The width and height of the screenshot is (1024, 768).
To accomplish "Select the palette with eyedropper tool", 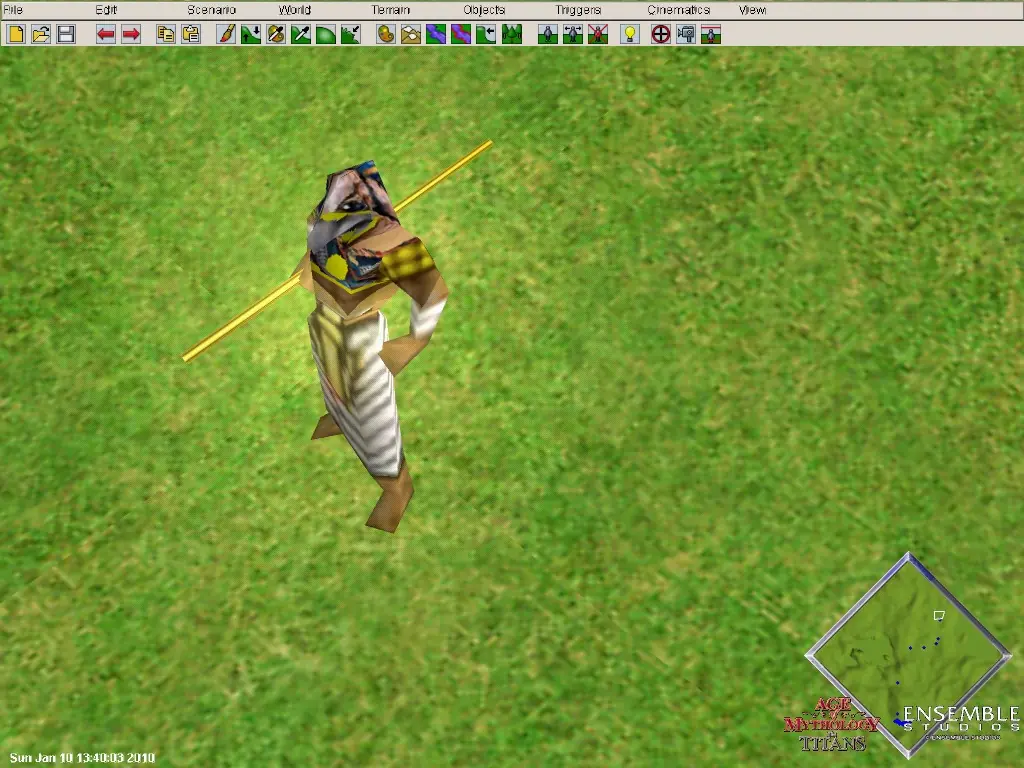I will click(x=276, y=34).
